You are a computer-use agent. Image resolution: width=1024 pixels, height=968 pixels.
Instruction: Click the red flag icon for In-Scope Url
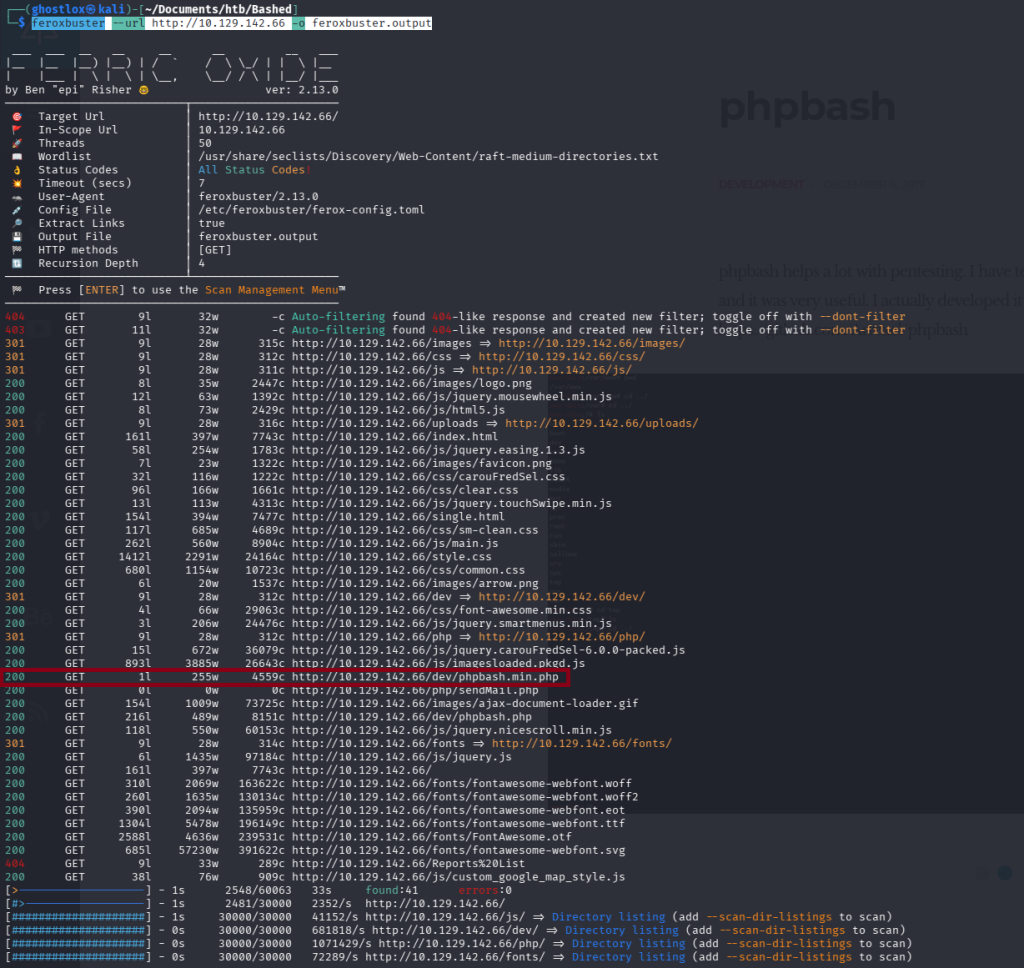tap(16, 130)
